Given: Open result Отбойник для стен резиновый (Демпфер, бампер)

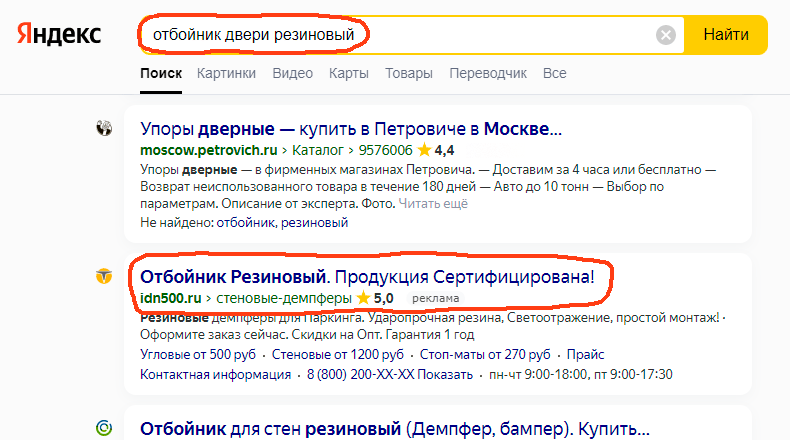Looking at the screenshot, I should click(394, 429).
